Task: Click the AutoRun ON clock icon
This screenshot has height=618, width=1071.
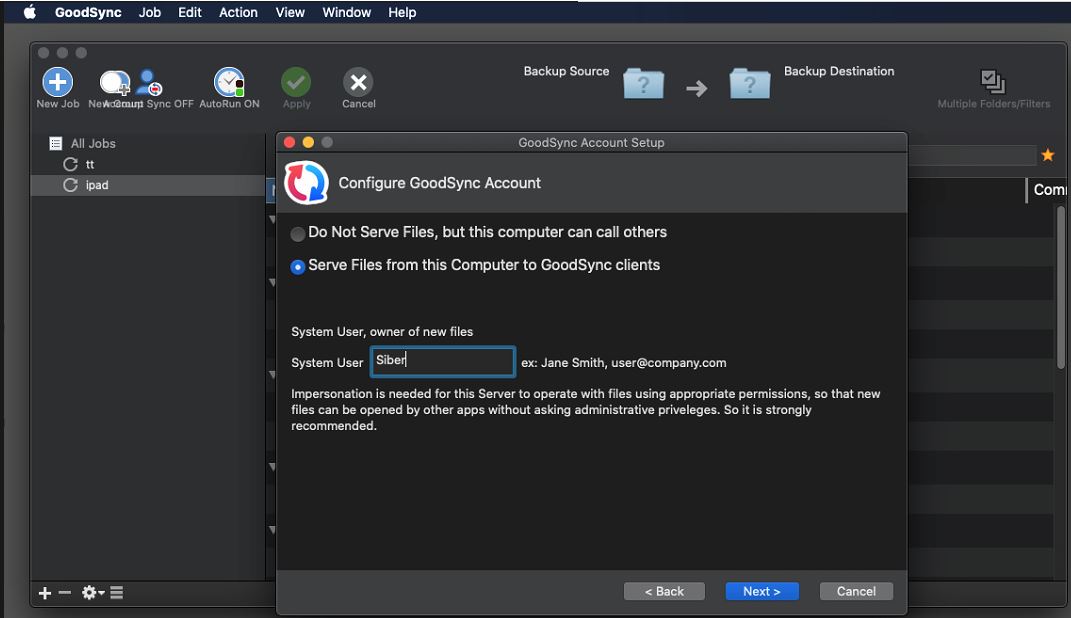Action: pos(229,82)
